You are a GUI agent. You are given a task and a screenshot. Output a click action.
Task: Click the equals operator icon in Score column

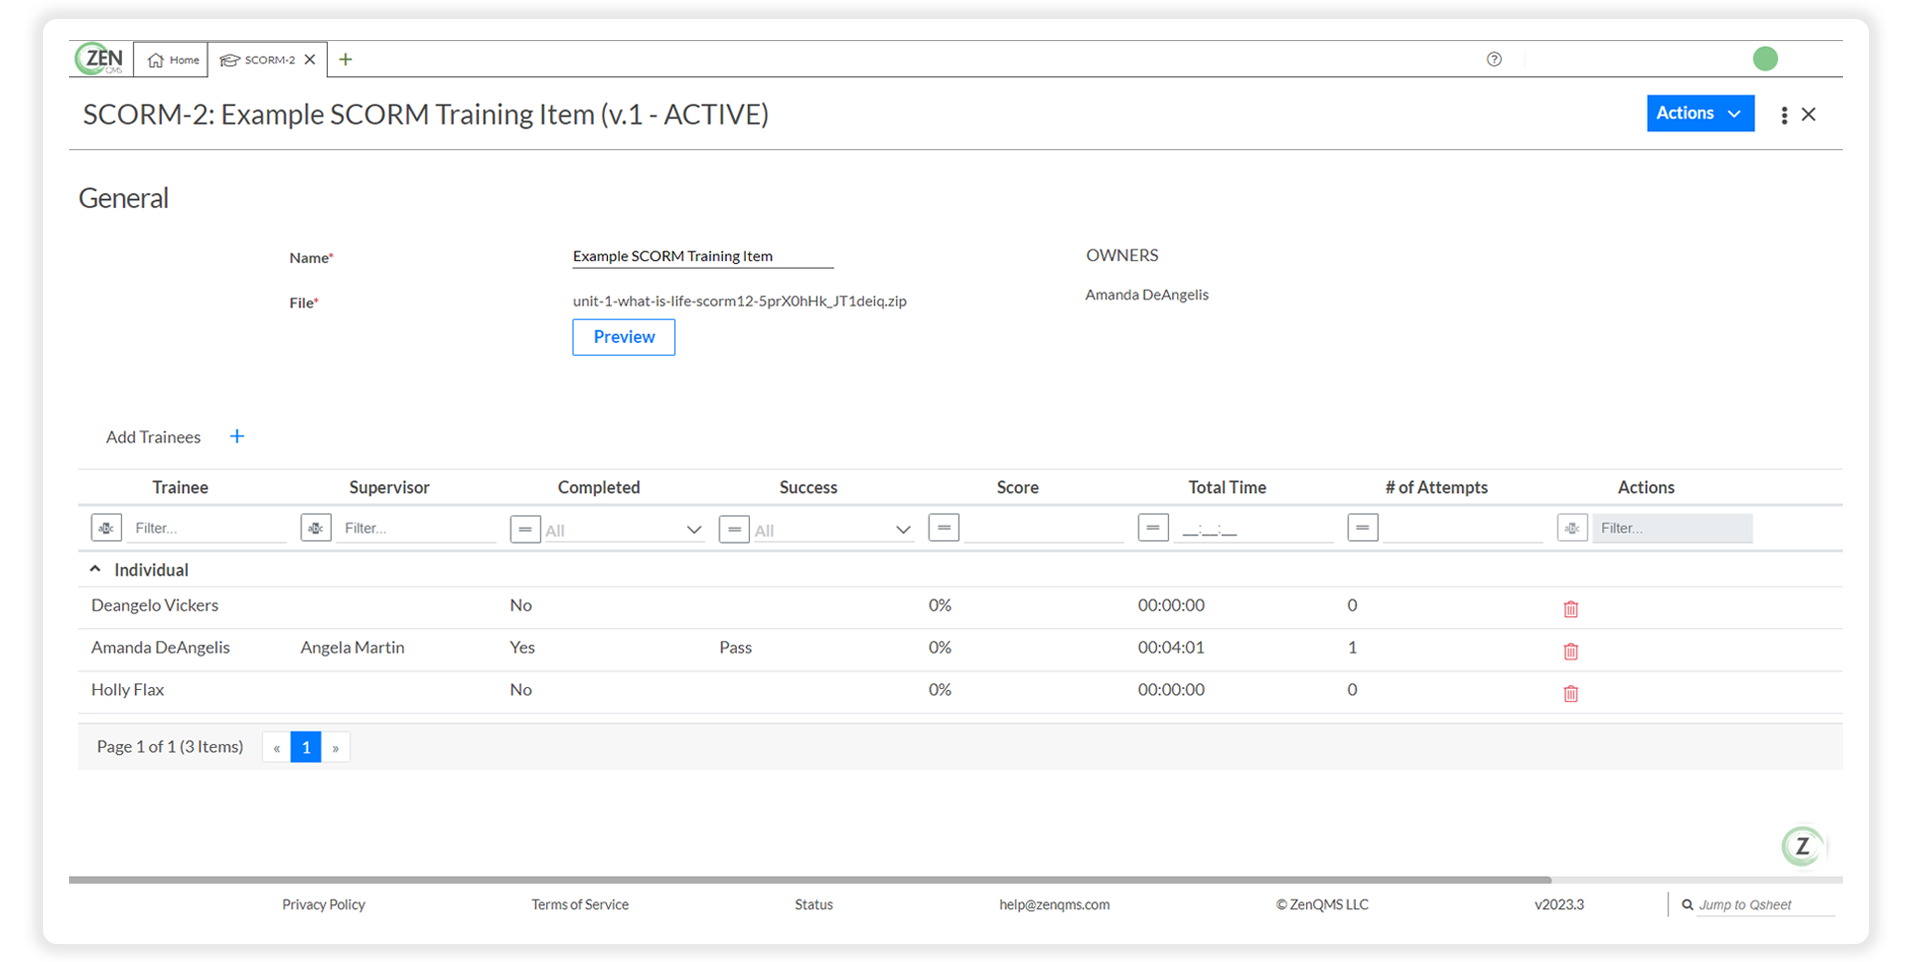(943, 527)
